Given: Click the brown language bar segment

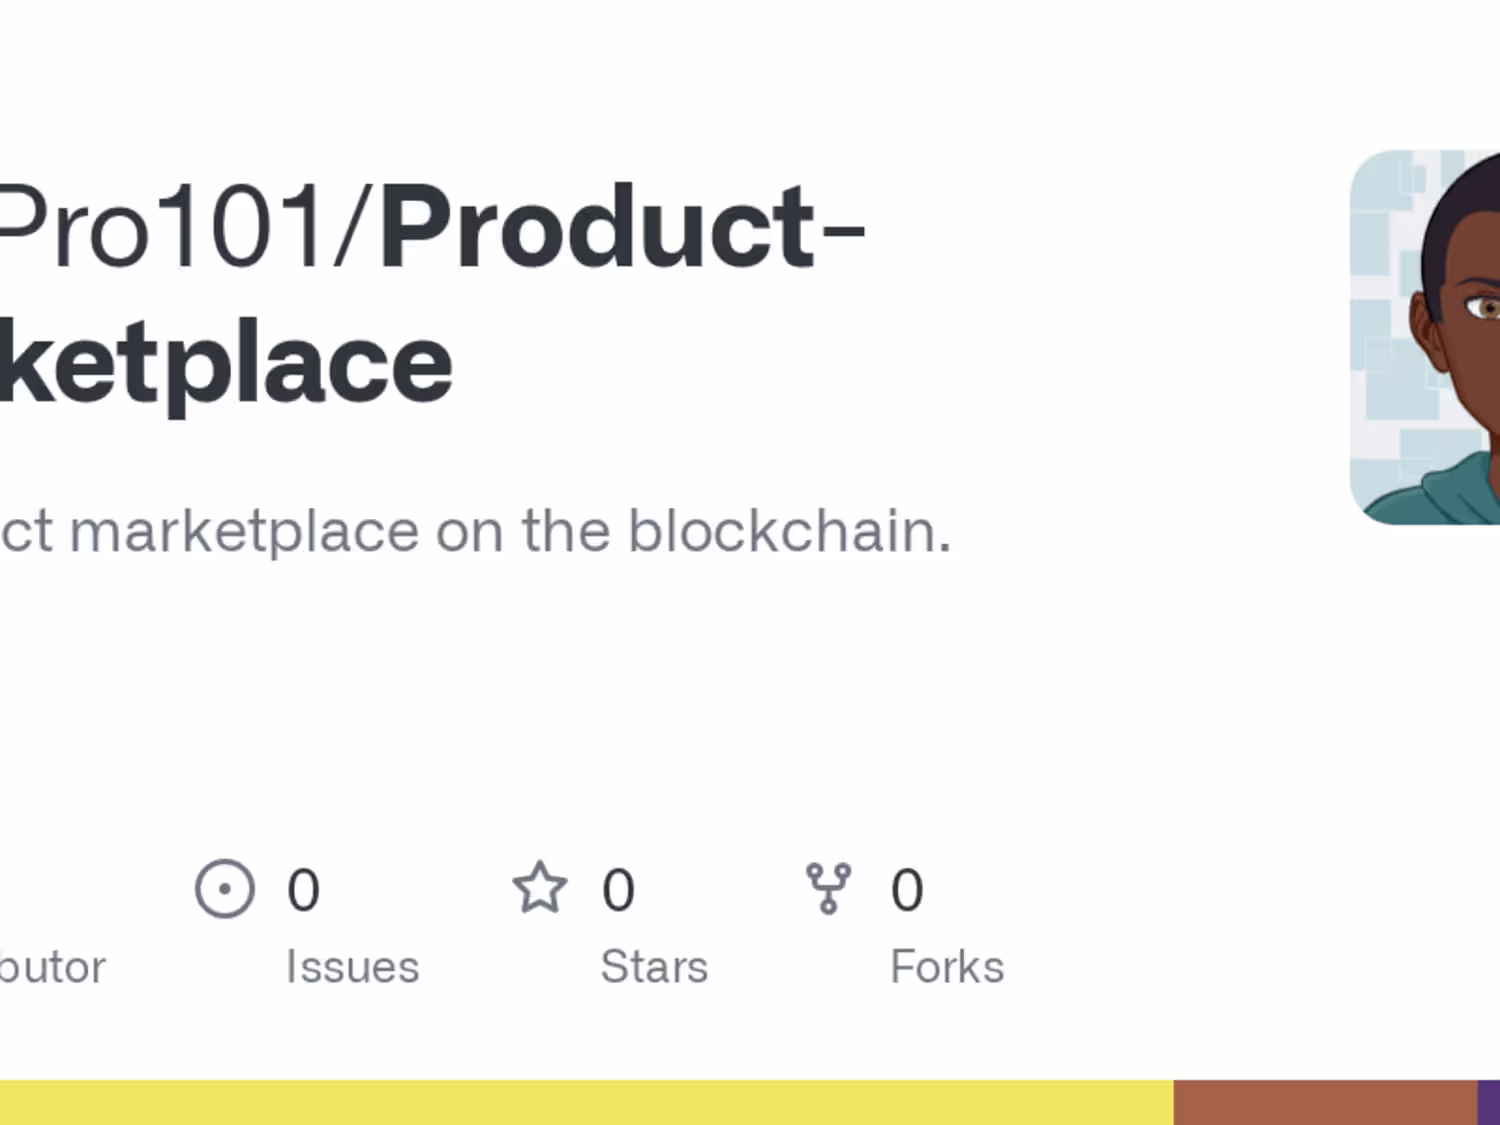Looking at the screenshot, I should (1325, 1102).
